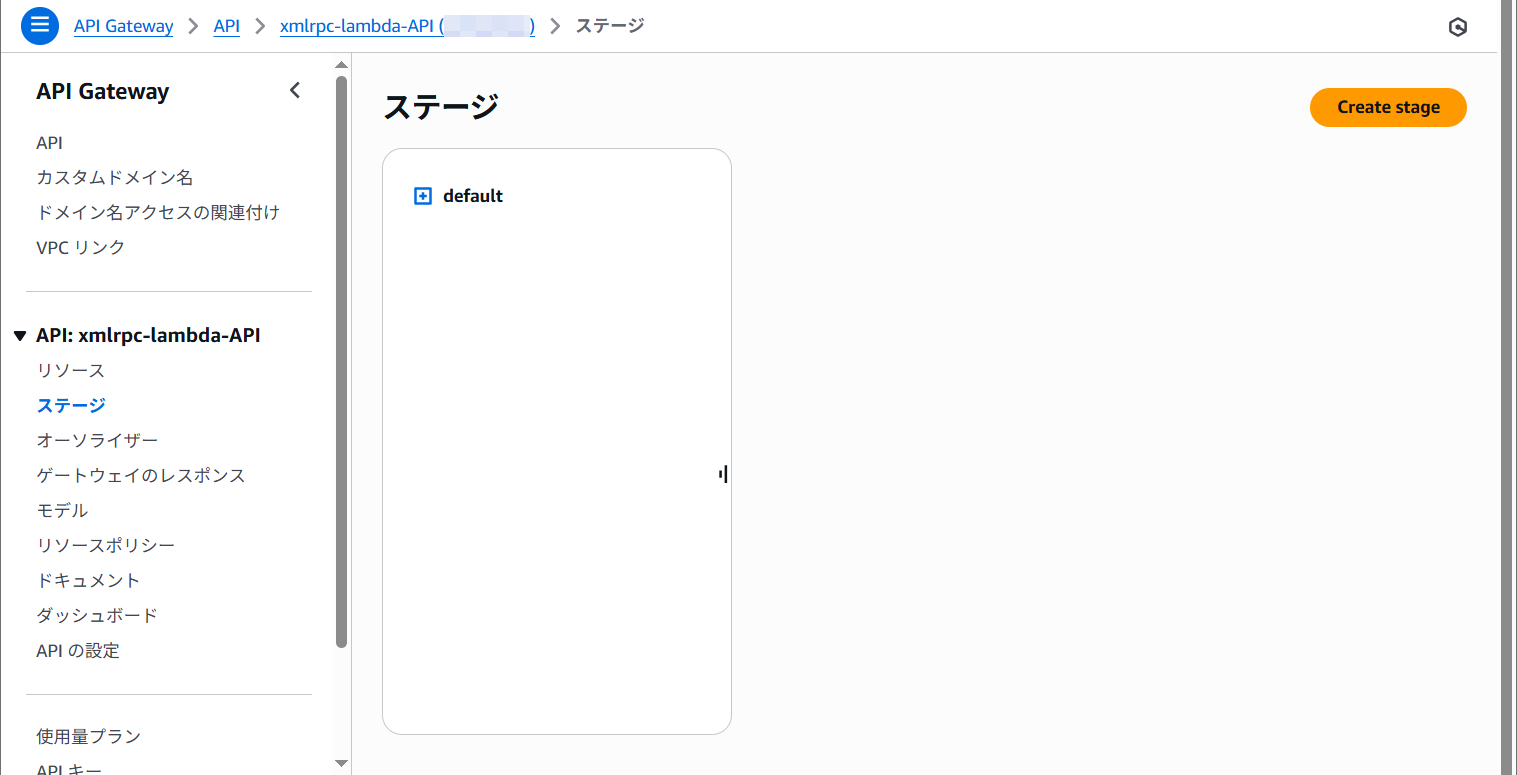
Task: Go to VPC リンク page
Action: (x=80, y=248)
